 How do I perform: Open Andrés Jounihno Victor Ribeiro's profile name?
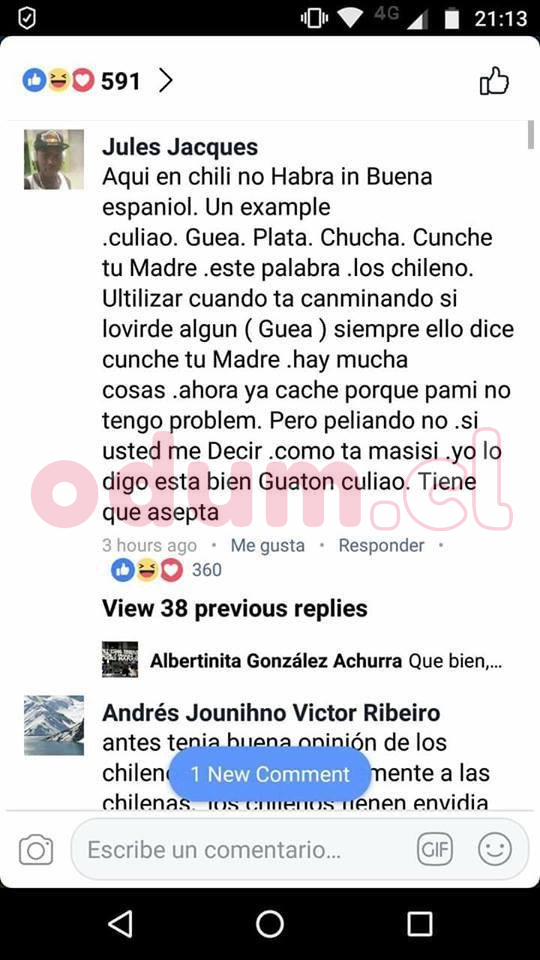(x=271, y=713)
